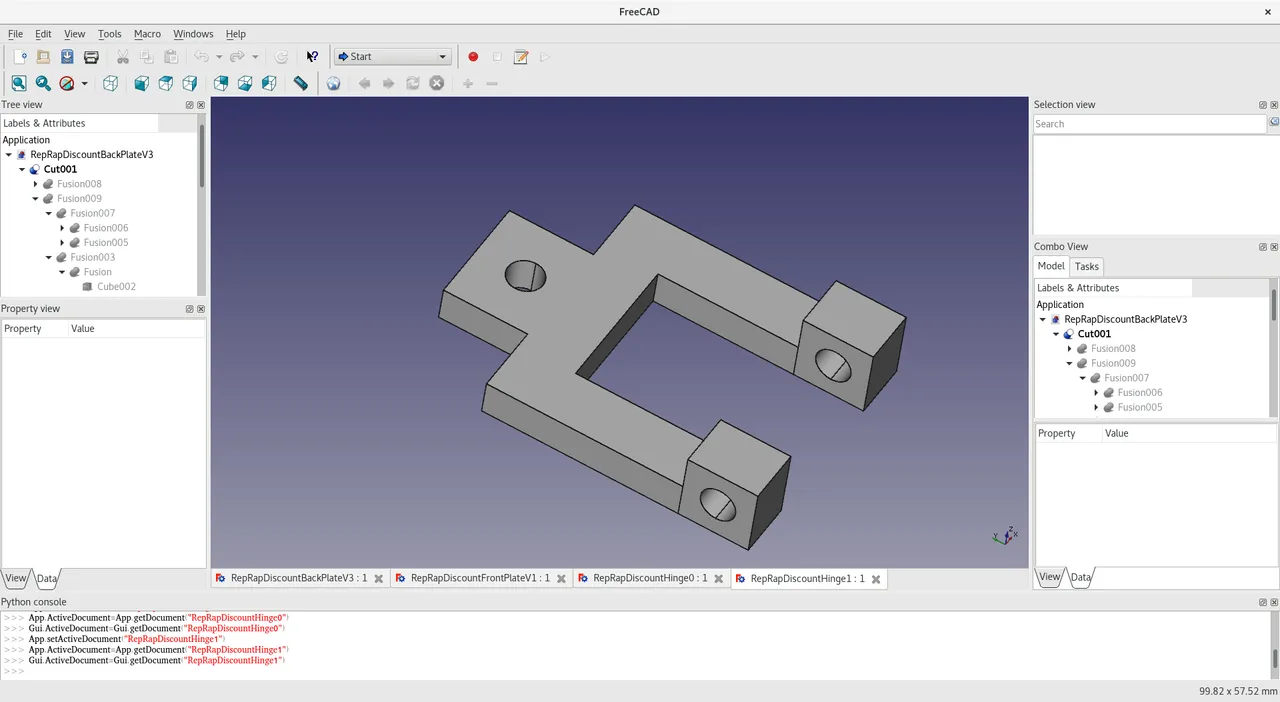
Task: Open the File menu
Action: pos(15,34)
